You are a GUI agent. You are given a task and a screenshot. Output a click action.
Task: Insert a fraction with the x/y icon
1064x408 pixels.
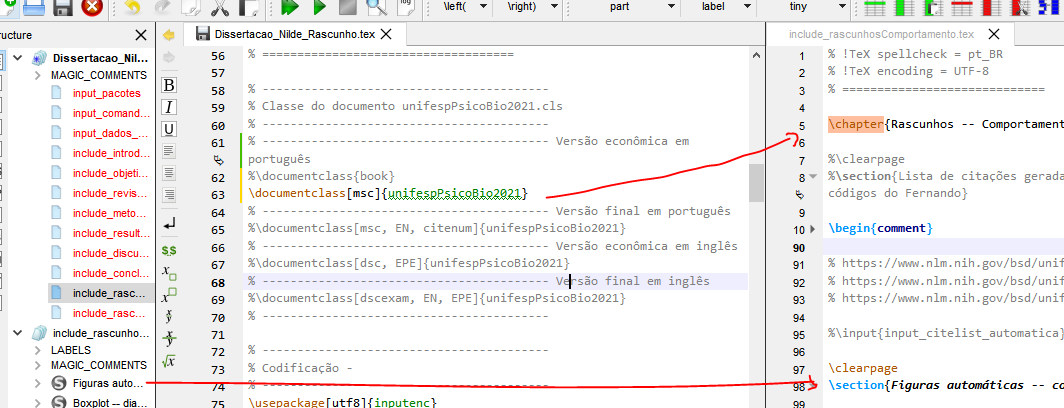coord(169,316)
